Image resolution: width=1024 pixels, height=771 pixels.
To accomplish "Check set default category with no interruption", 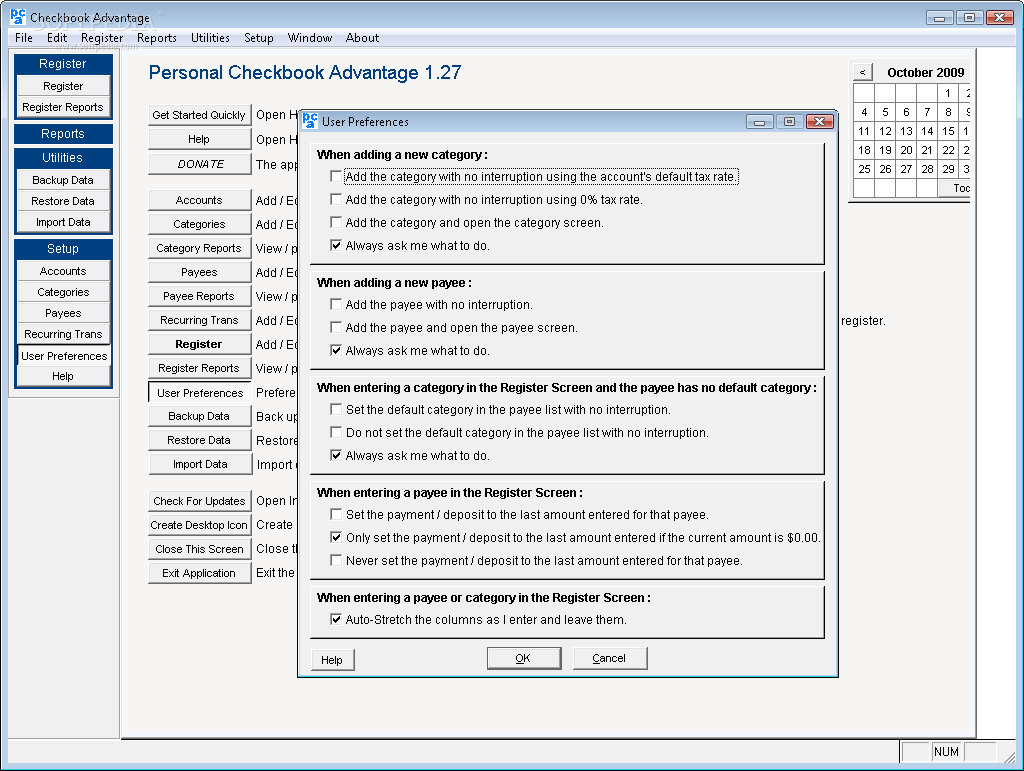I will 336,409.
